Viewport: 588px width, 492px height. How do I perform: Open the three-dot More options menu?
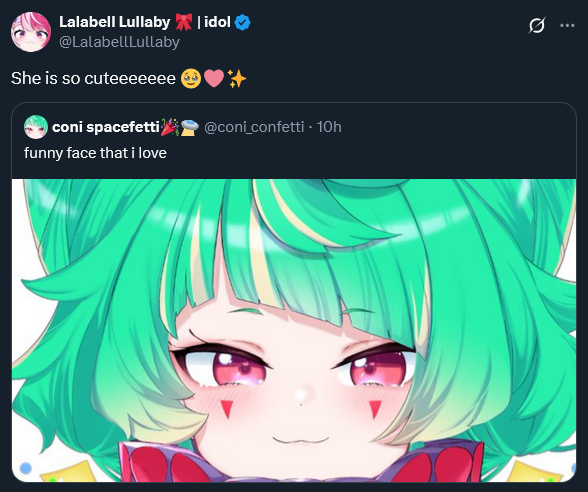tap(567, 26)
